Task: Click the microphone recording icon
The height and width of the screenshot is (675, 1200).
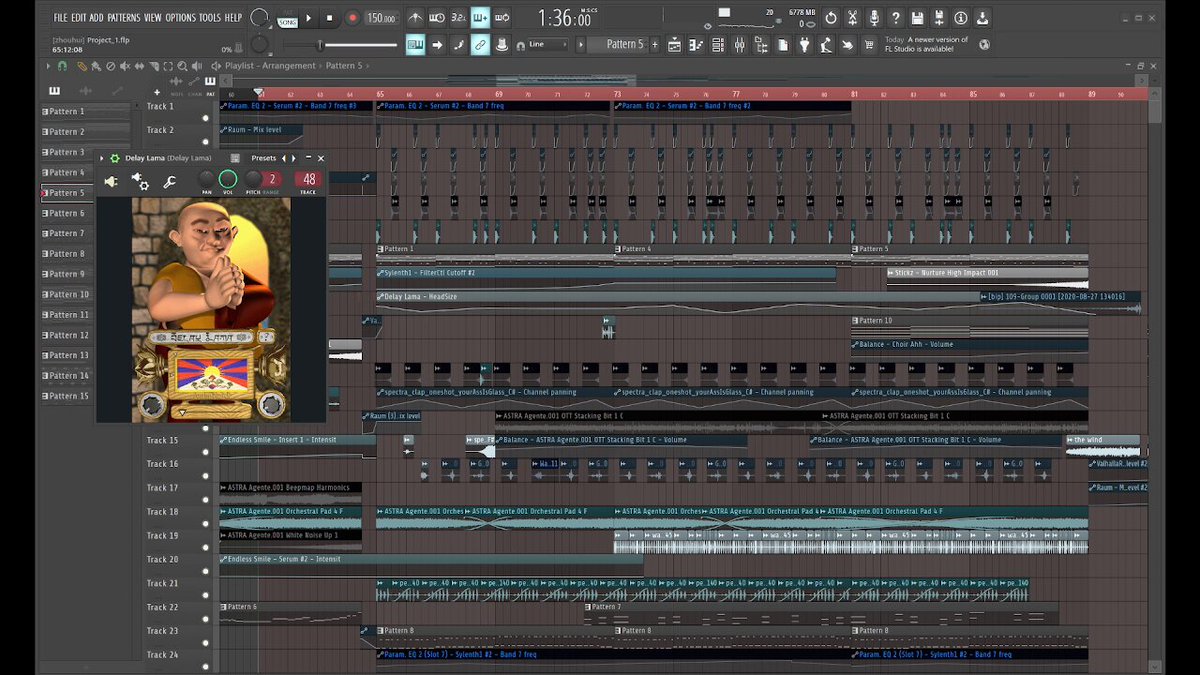Action: 874,18
